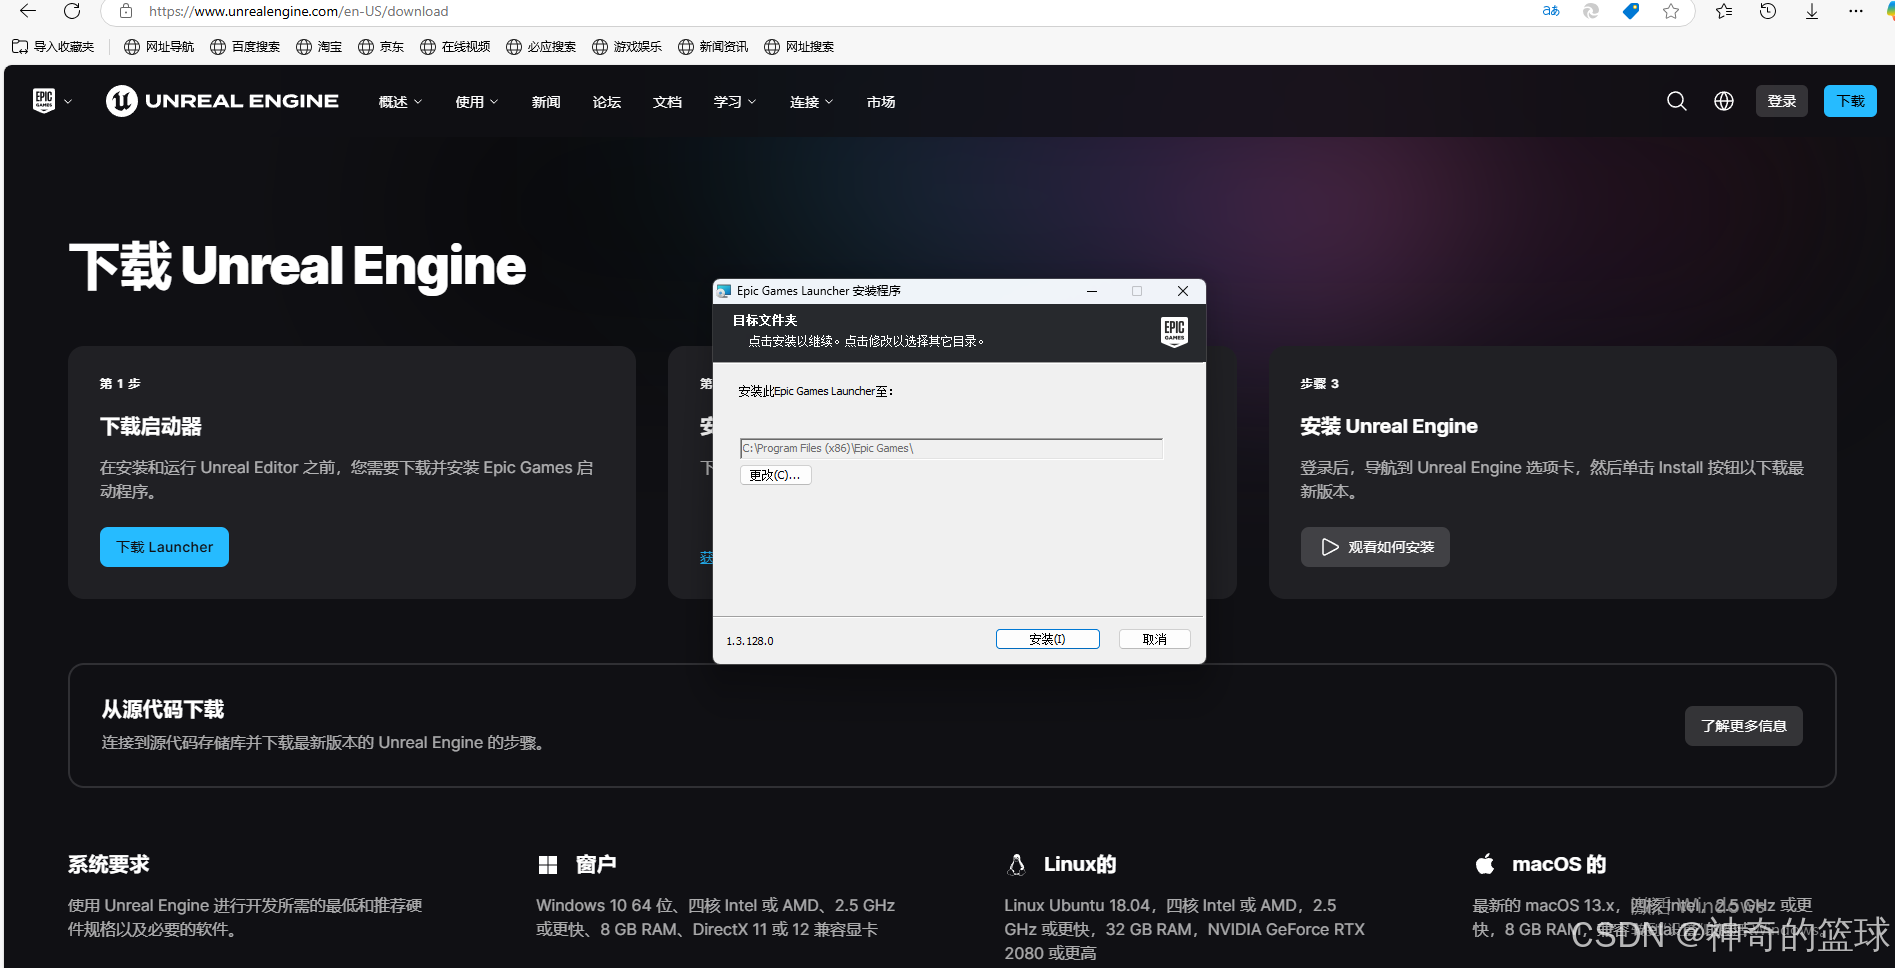Click blue 下载 button in navbar
The width and height of the screenshot is (1895, 968).
(x=1850, y=101)
